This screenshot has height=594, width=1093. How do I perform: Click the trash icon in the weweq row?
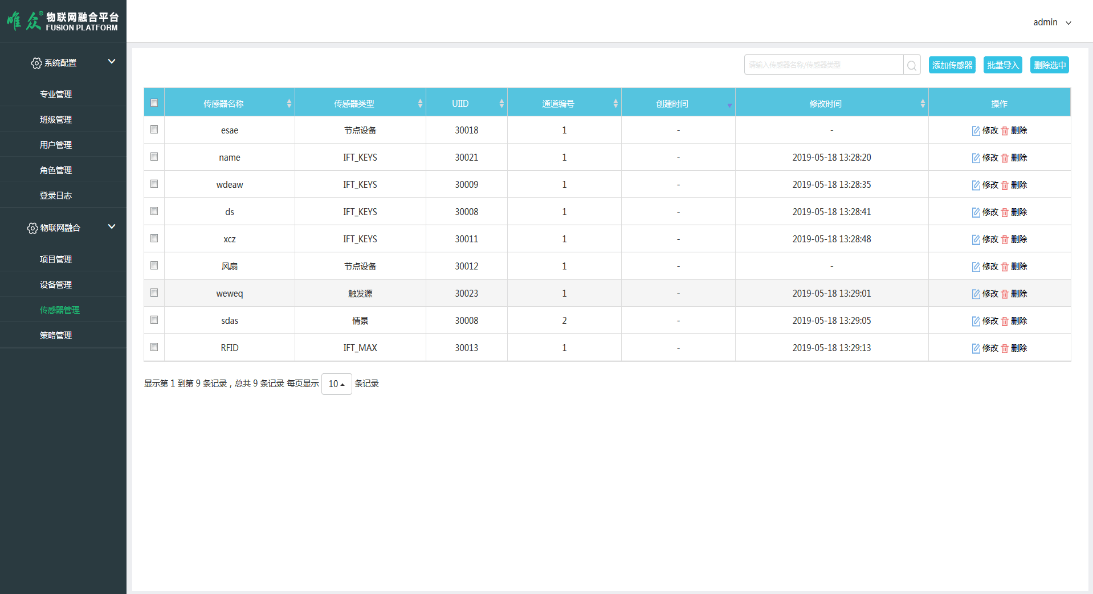[x=1004, y=294]
